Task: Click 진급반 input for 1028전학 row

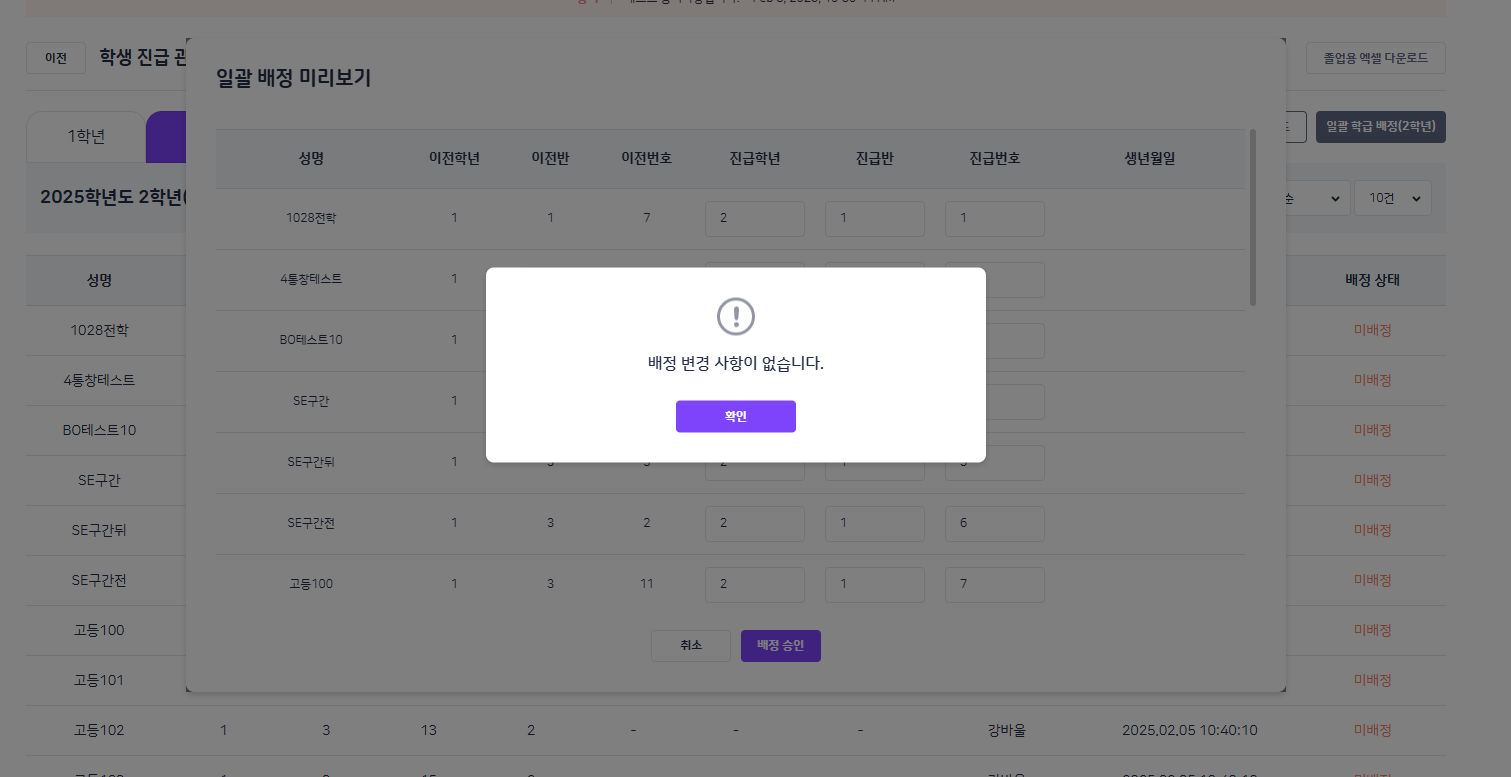Action: tap(874, 219)
